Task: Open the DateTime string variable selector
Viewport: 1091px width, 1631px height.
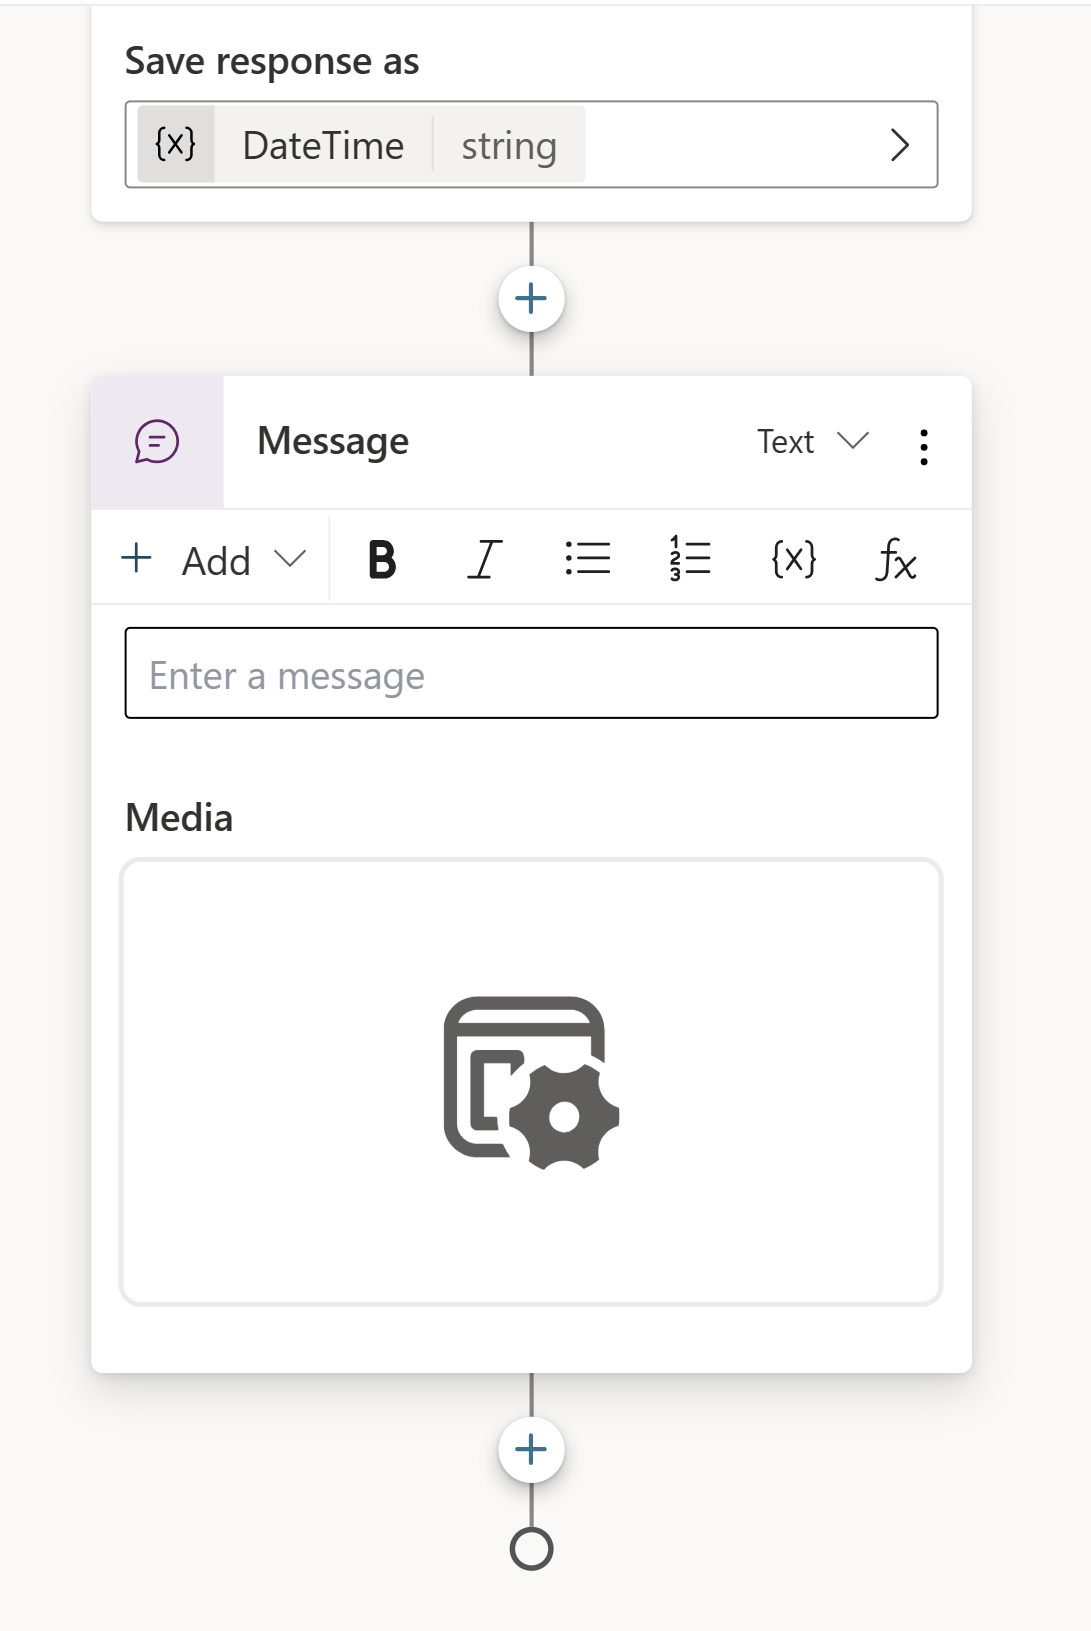Action: 531,144
